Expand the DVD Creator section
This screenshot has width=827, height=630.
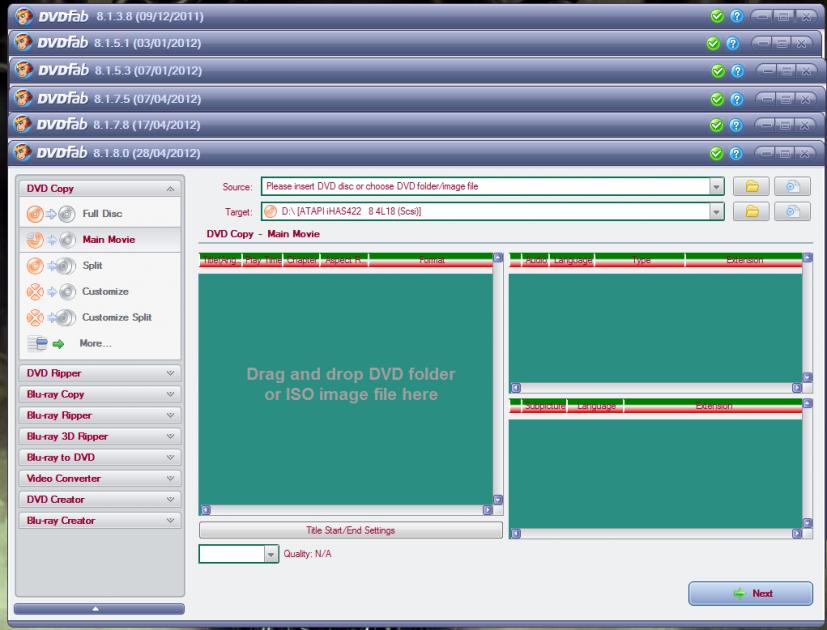pyautogui.click(x=100, y=499)
